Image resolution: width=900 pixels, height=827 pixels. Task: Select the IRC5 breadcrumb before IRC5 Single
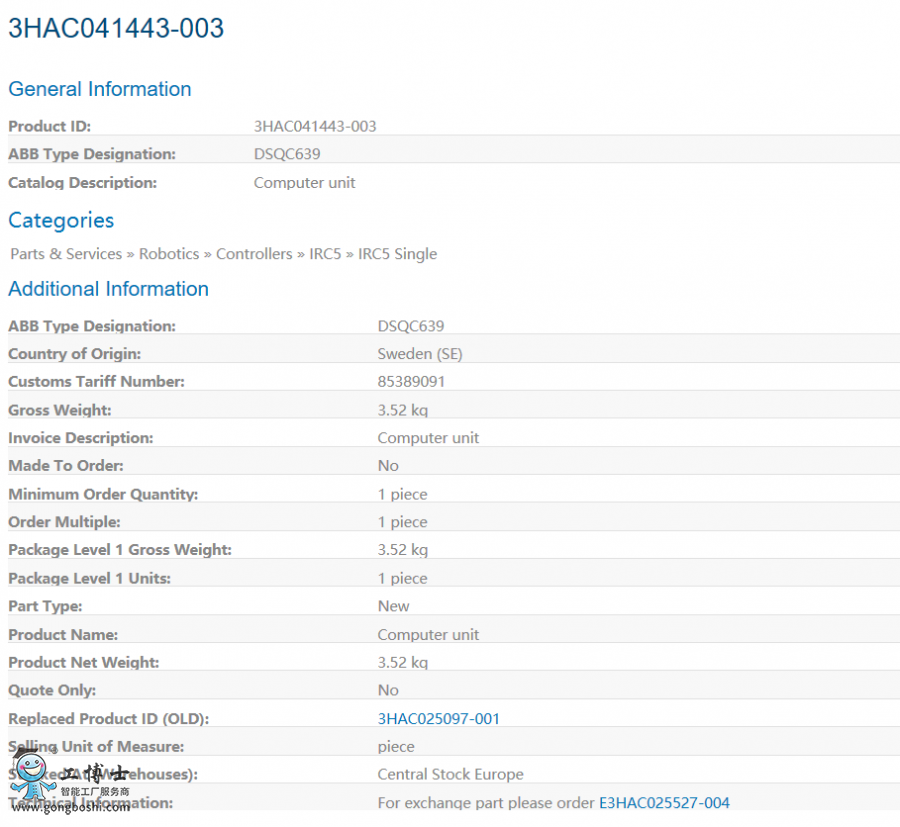coord(325,254)
